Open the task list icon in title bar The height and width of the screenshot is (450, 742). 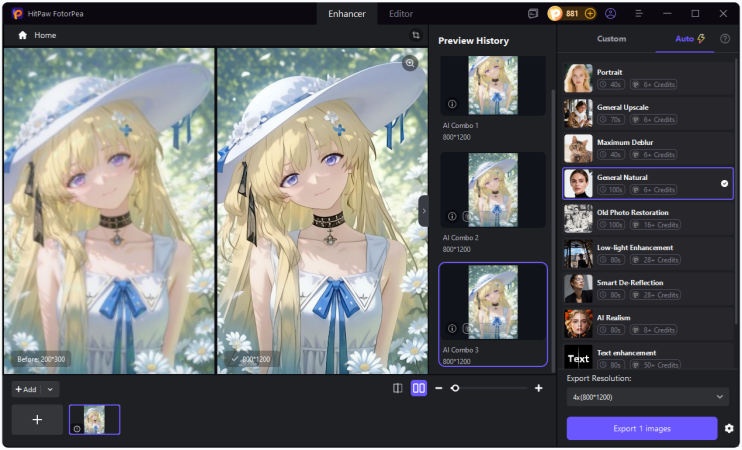point(533,14)
